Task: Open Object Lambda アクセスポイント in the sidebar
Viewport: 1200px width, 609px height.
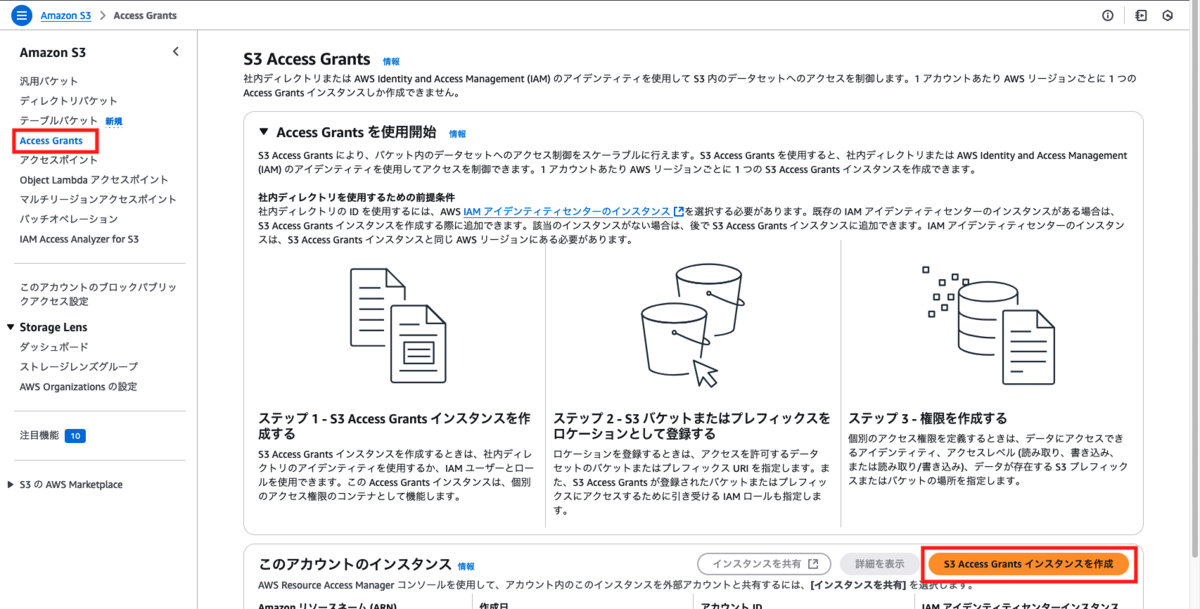Action: (x=94, y=180)
